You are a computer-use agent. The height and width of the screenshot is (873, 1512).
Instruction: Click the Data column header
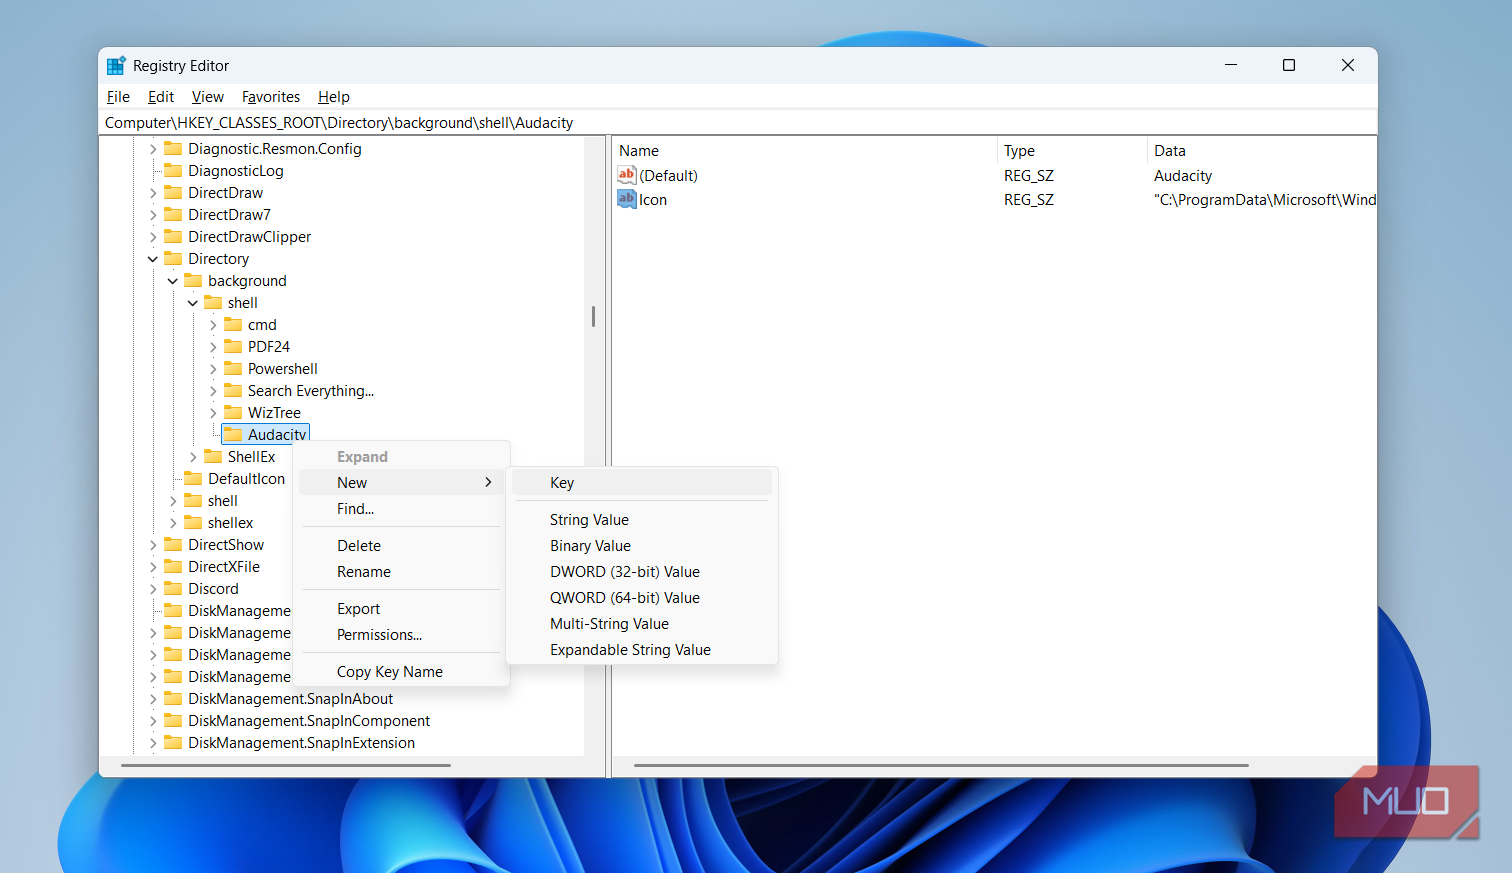click(x=1262, y=151)
